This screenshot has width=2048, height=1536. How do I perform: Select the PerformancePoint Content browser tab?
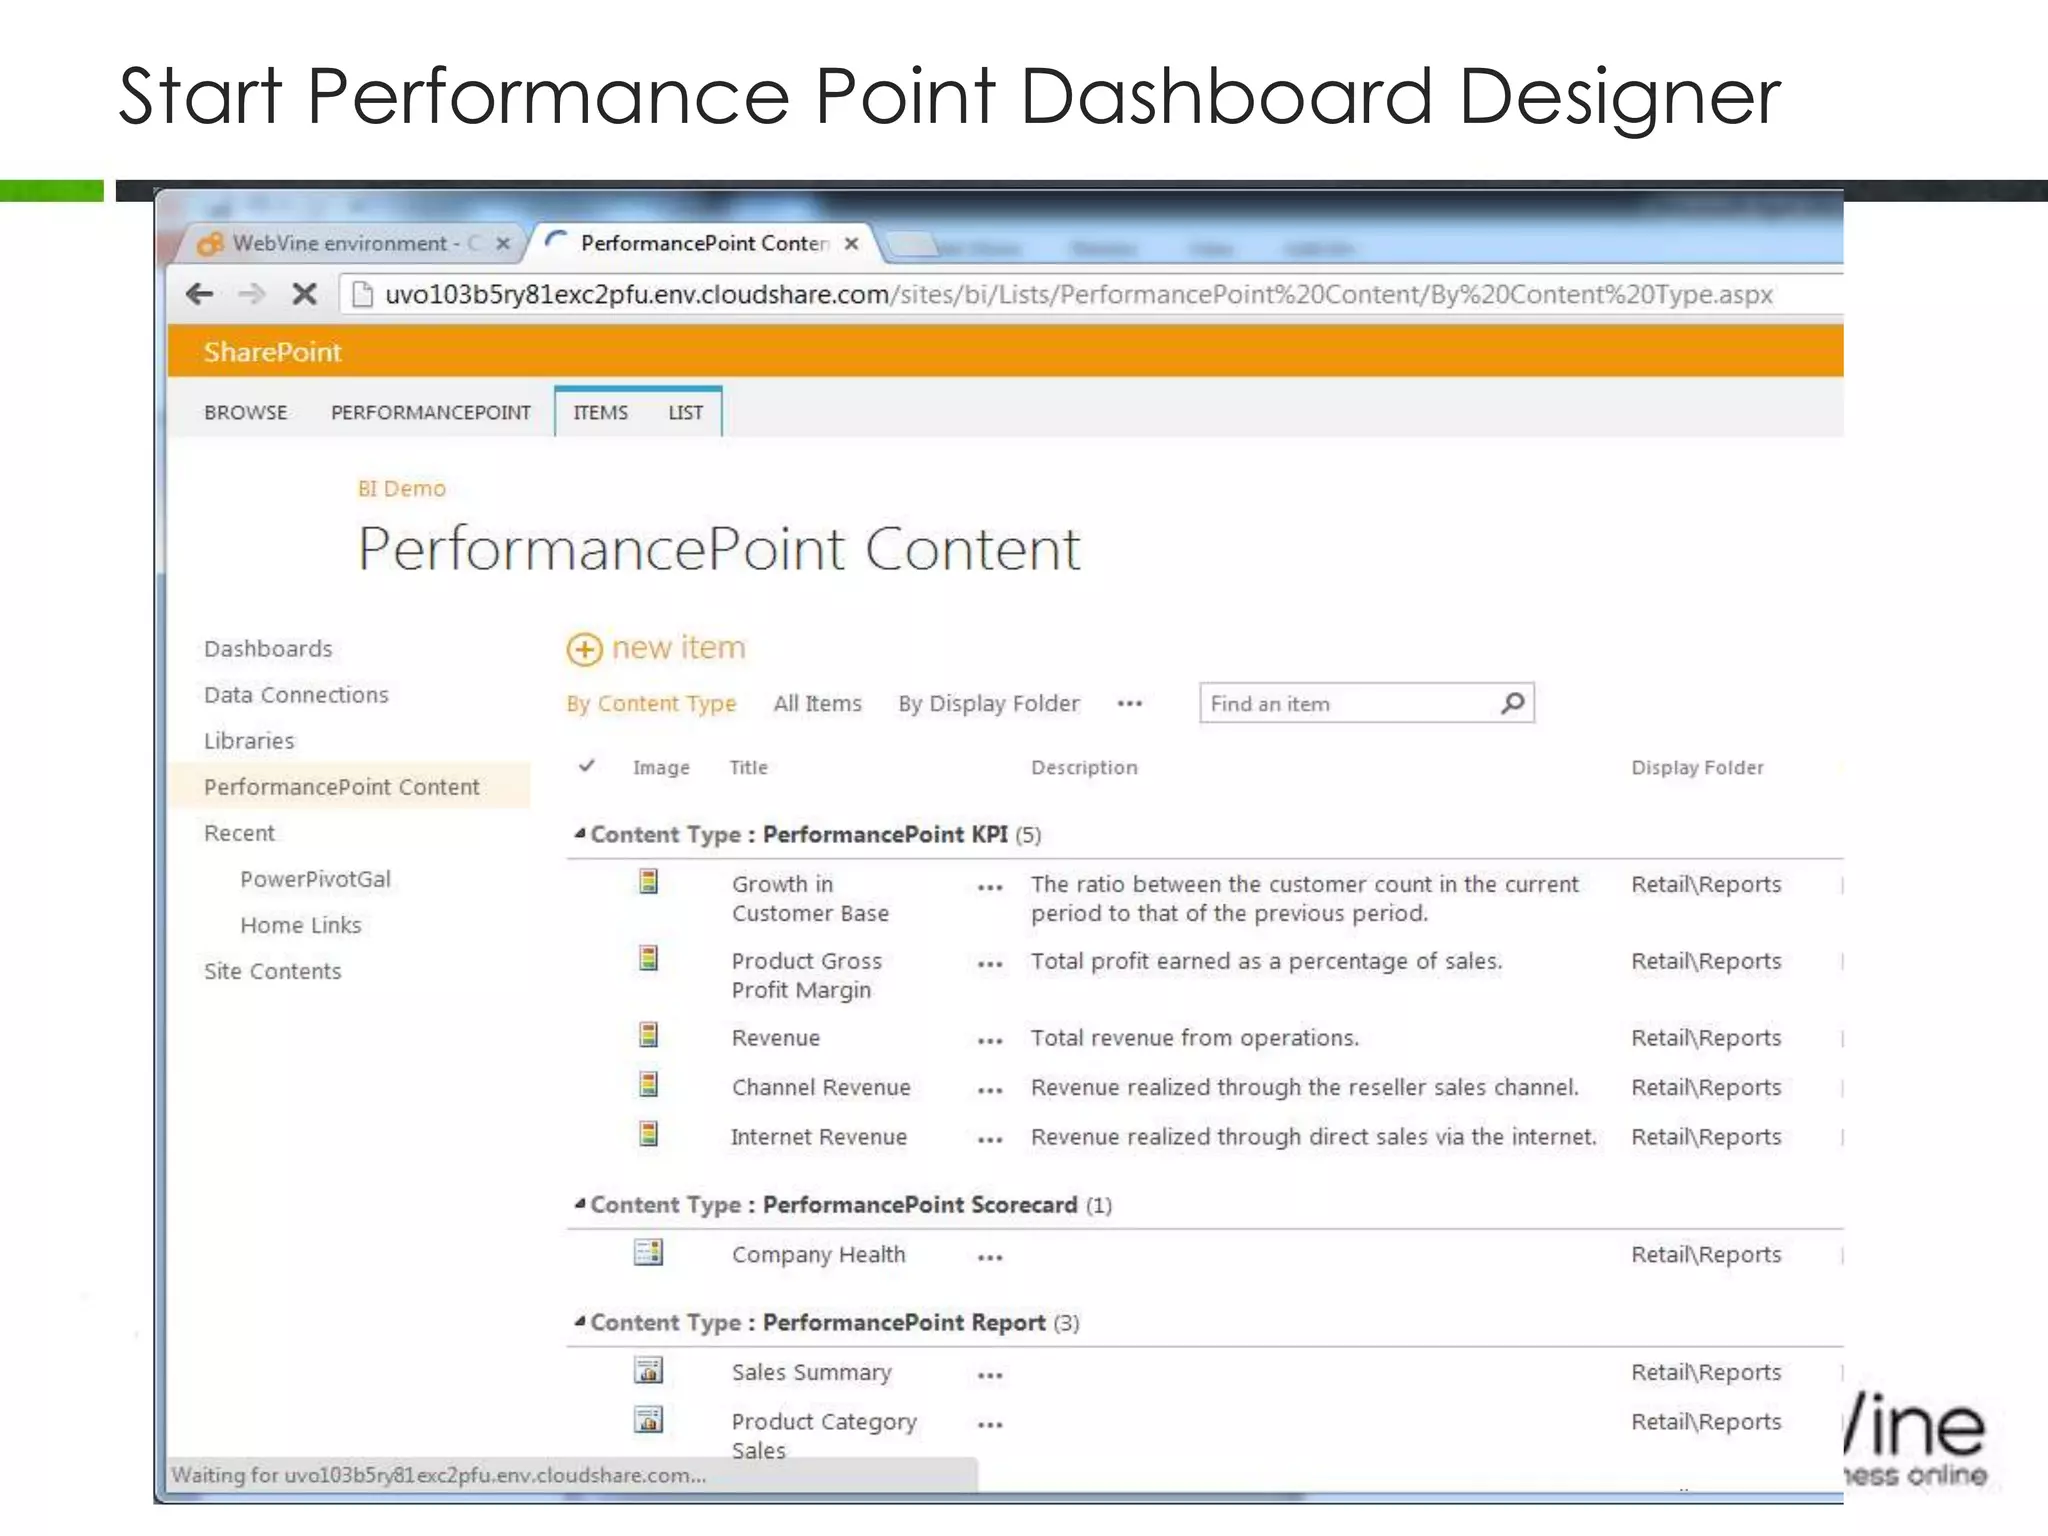704,243
